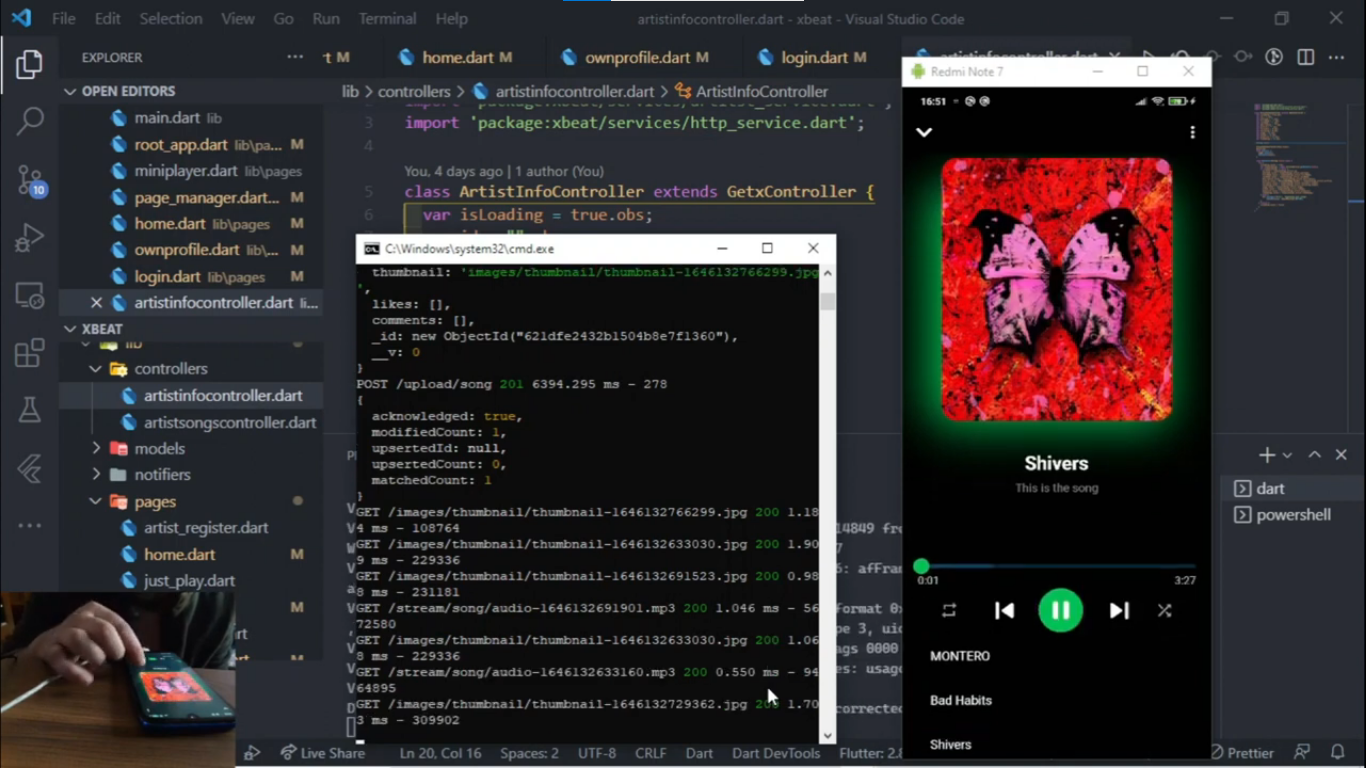Image resolution: width=1366 pixels, height=768 pixels.
Task: Open the Remote Explorer view
Action: pyautogui.click(x=29, y=296)
